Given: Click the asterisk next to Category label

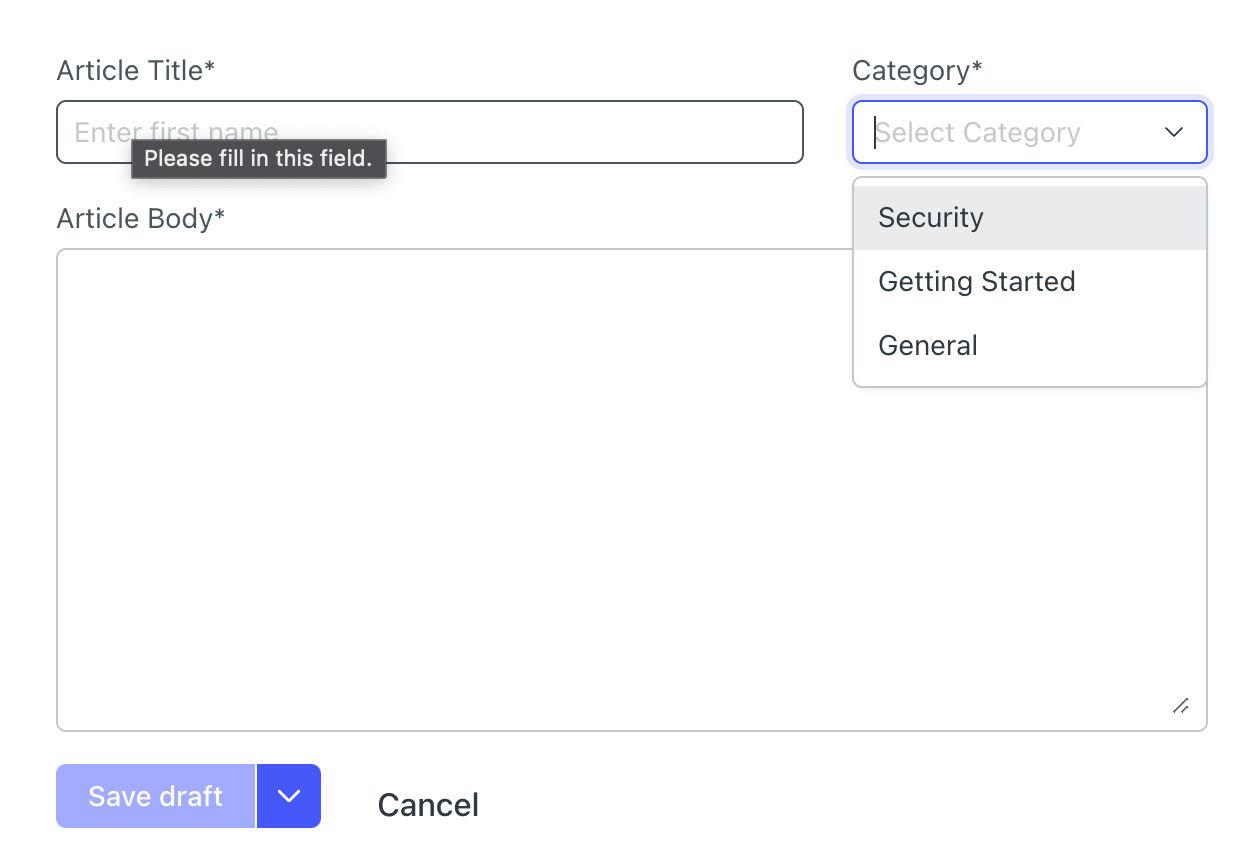Looking at the screenshot, I should (x=977, y=68).
